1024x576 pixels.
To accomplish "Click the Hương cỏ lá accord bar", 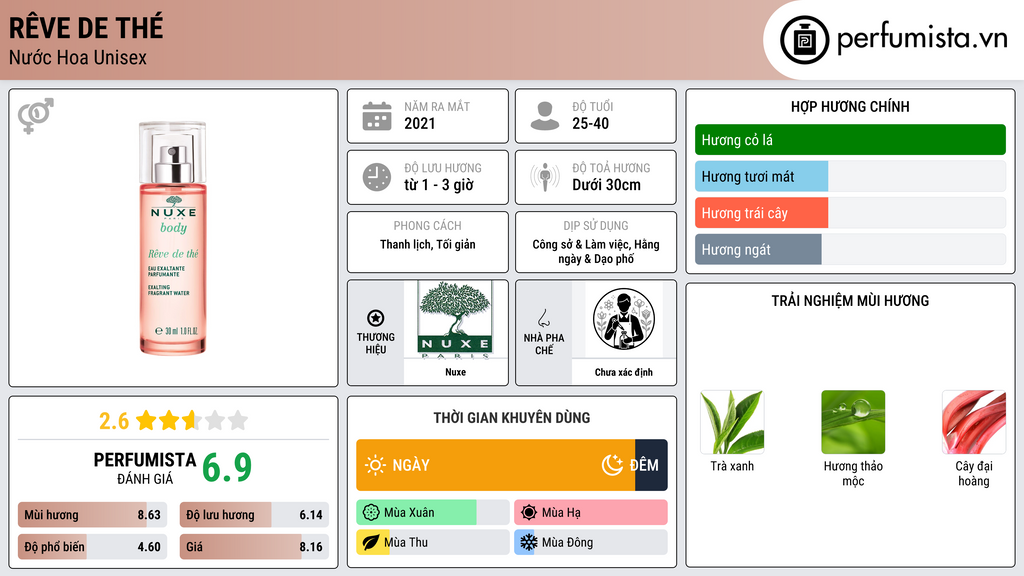I will point(850,140).
